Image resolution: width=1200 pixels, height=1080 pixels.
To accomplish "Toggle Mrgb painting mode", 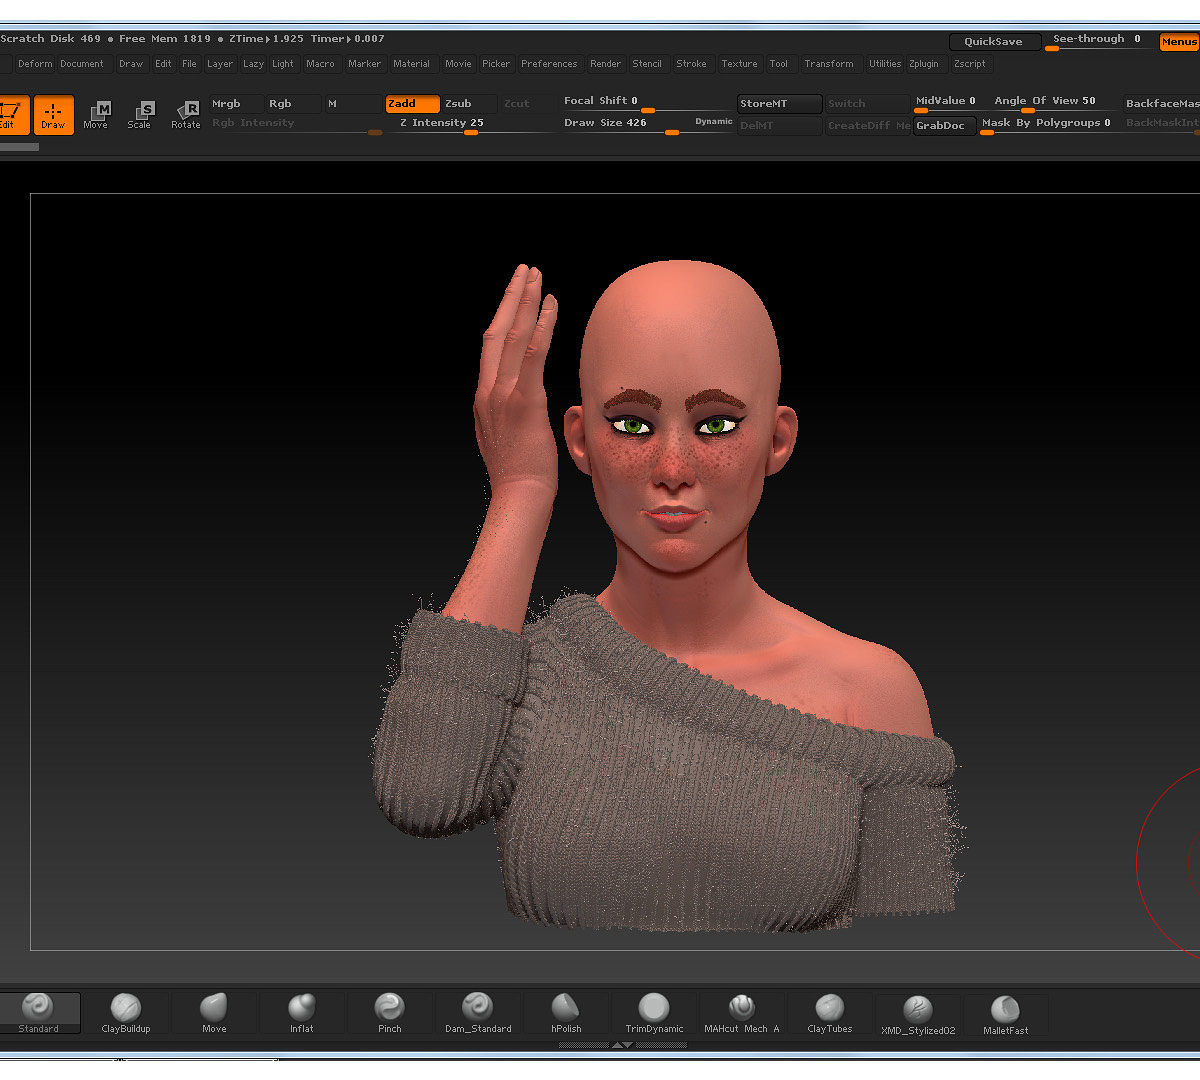I will pyautogui.click(x=236, y=104).
